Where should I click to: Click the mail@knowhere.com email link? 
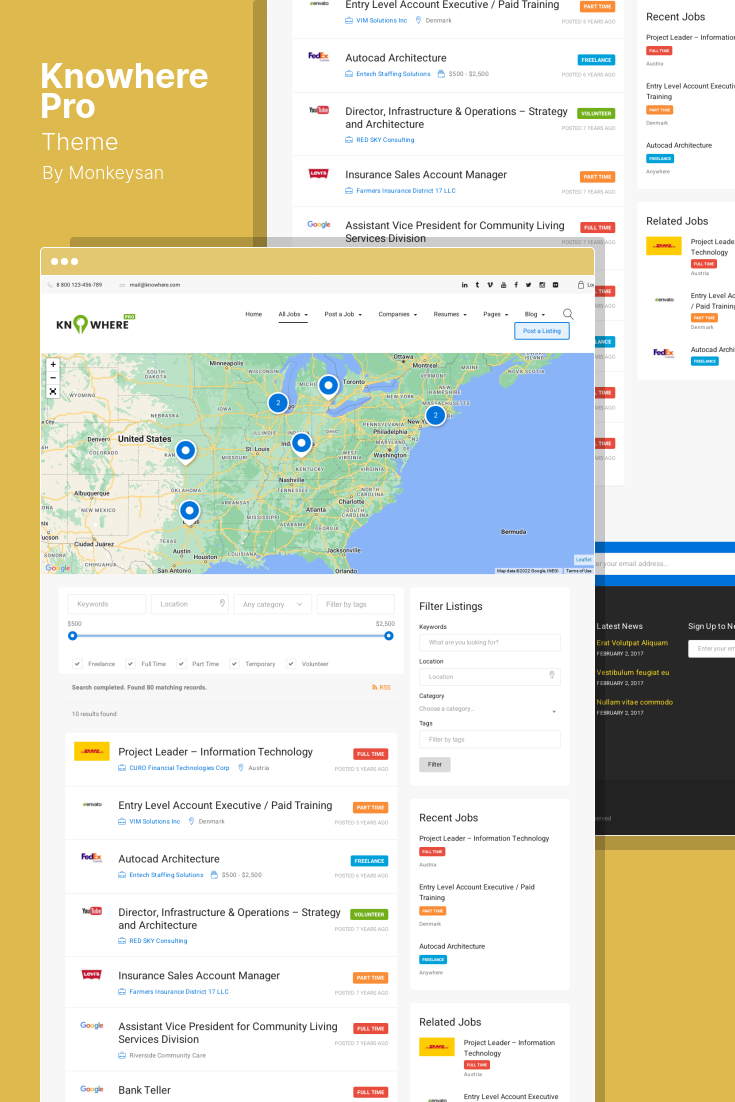coord(155,285)
